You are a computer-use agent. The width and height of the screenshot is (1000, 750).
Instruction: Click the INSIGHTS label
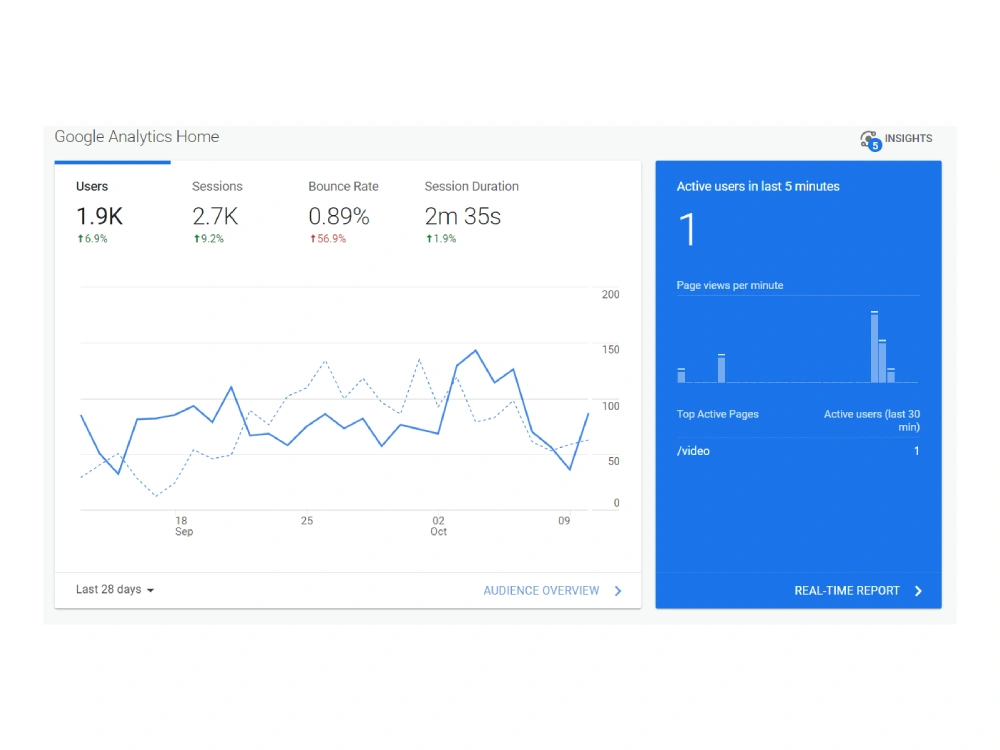(x=908, y=138)
